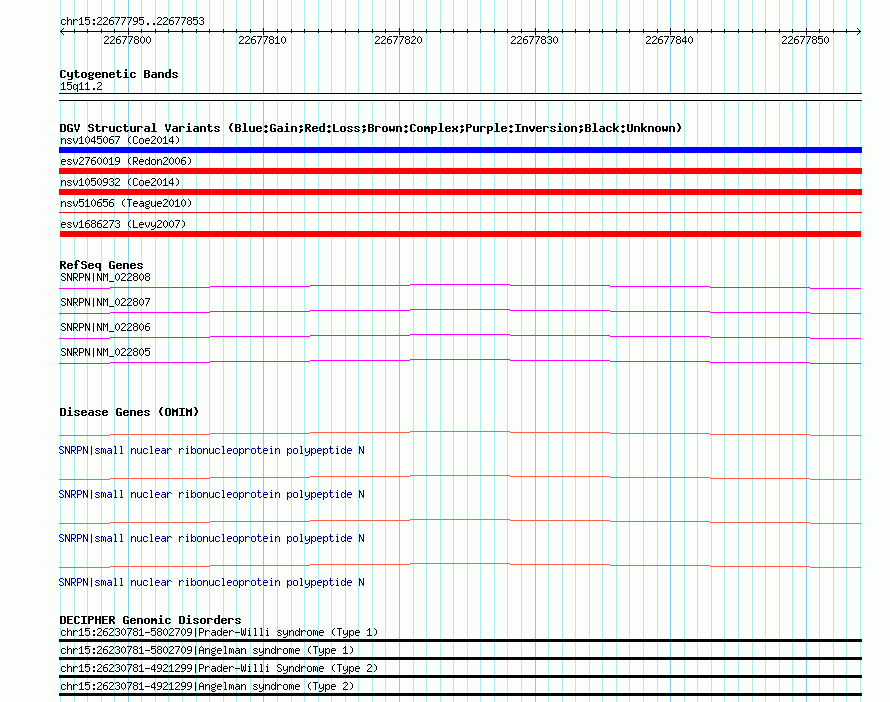Select the 15q11.2 cytogenetic band label
This screenshot has height=702, width=890.
(81, 86)
